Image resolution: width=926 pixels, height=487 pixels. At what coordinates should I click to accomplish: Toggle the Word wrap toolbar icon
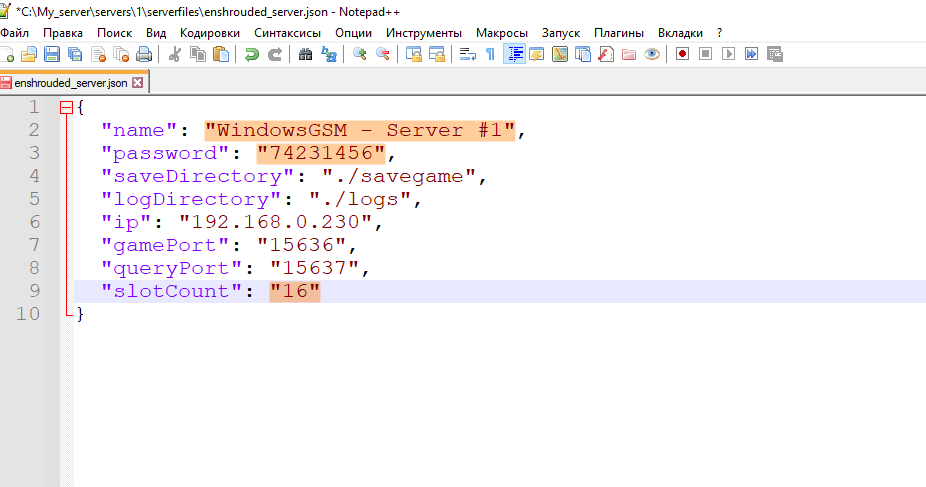pyautogui.click(x=468, y=54)
